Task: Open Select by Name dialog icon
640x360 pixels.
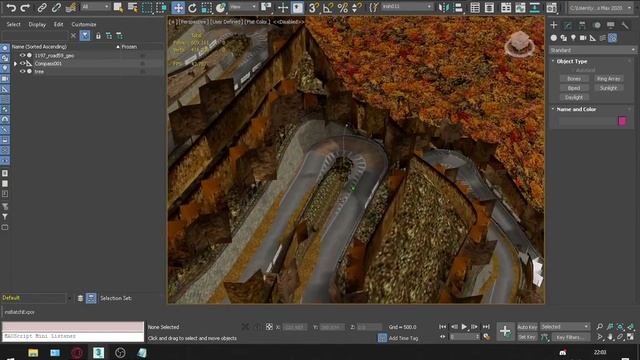Action: pos(133,7)
